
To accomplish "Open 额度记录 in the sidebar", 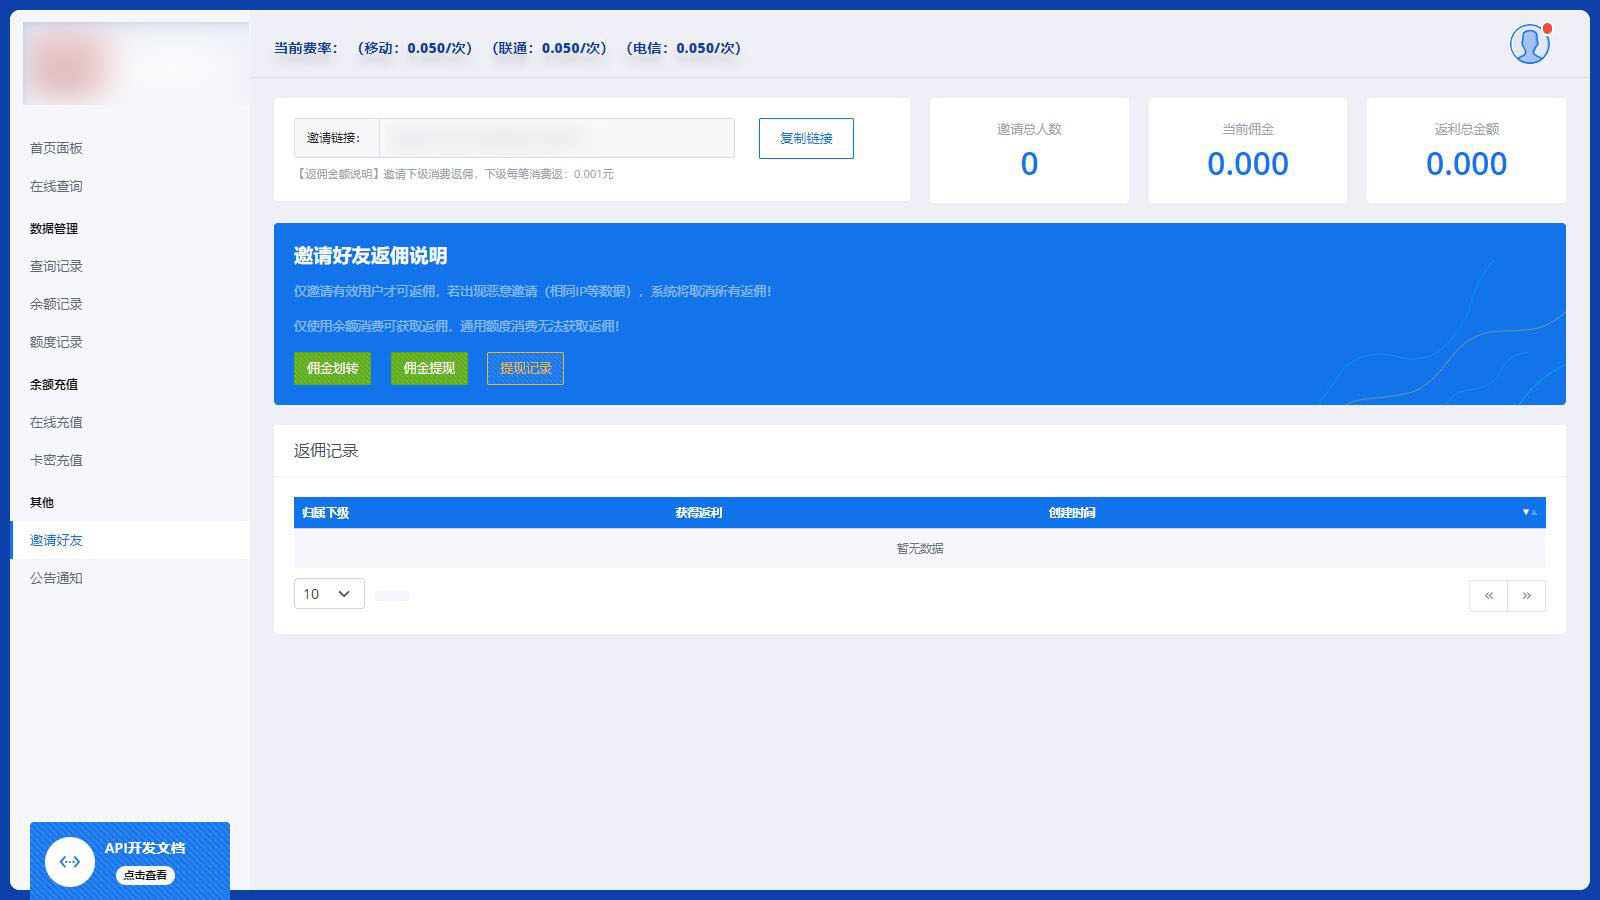I will tap(57, 342).
